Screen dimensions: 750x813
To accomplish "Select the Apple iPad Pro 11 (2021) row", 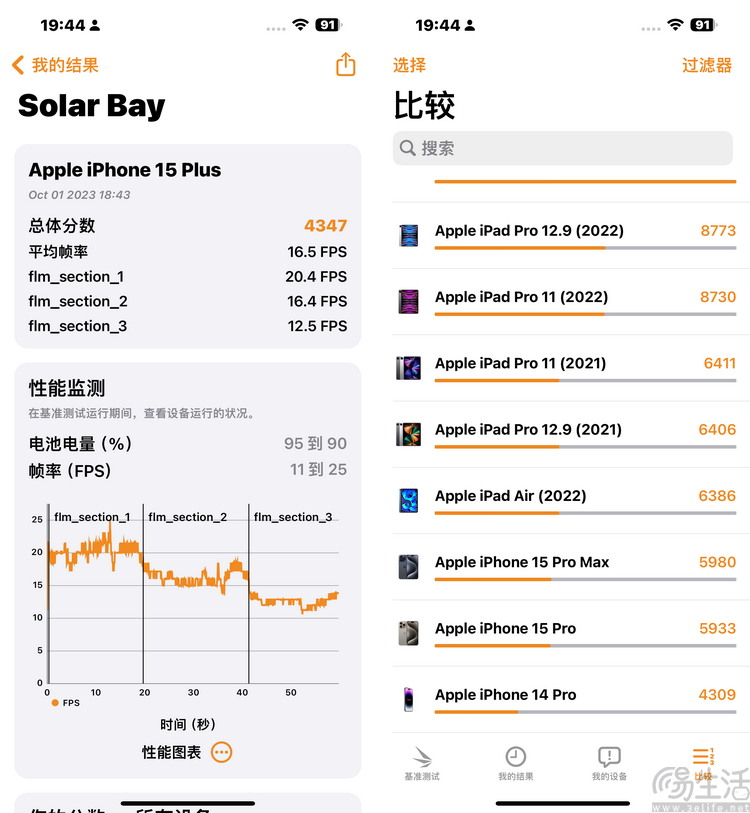I will click(571, 368).
